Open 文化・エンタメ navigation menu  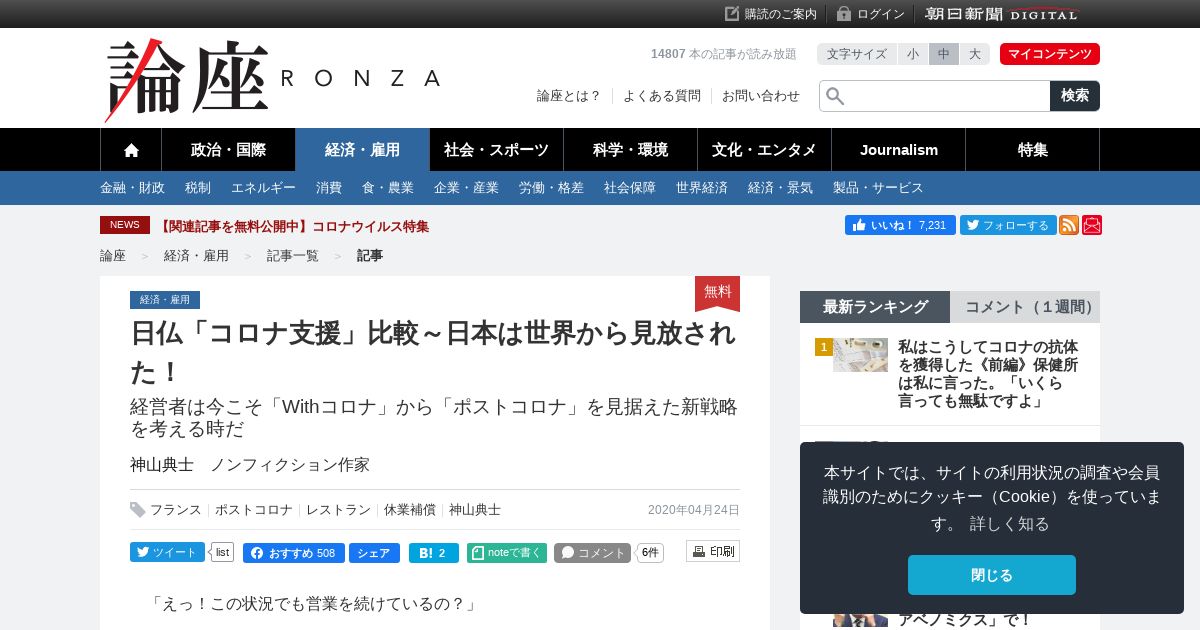click(x=764, y=150)
